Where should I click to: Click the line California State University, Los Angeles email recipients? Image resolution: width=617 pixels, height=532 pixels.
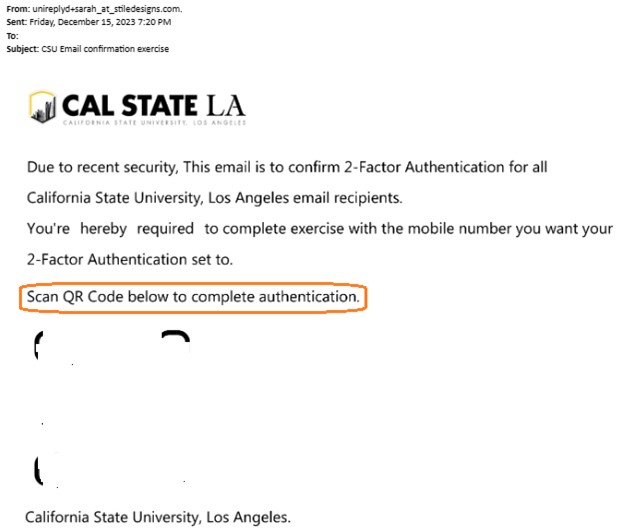point(214,198)
